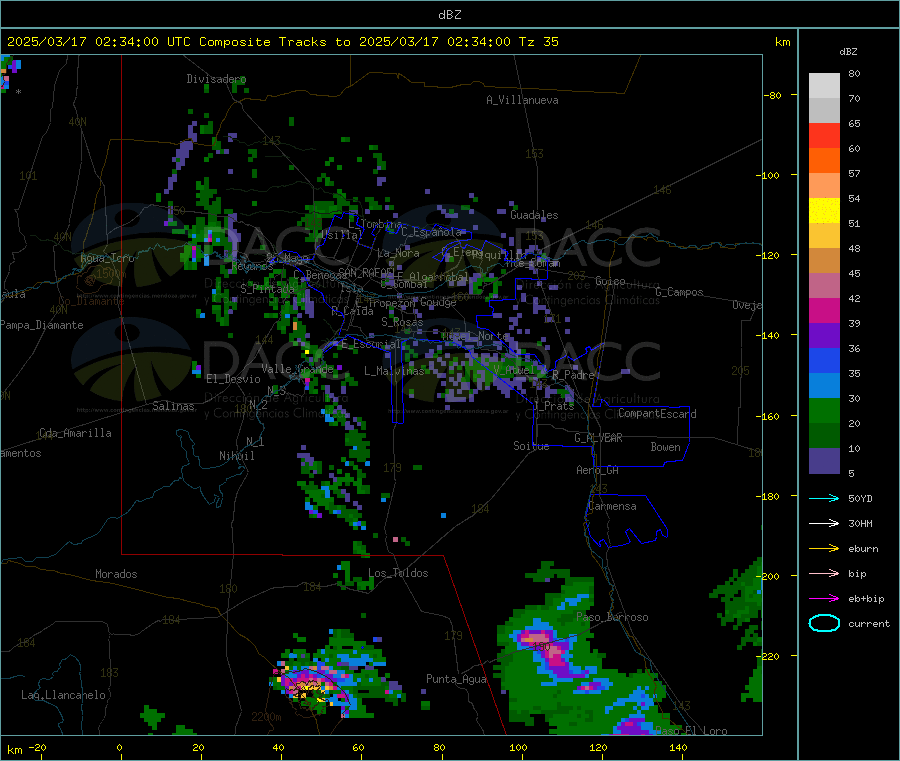Screen dimensions: 900x761
Task: Click the Pampa_Diamante map label
Action: (x=42, y=325)
